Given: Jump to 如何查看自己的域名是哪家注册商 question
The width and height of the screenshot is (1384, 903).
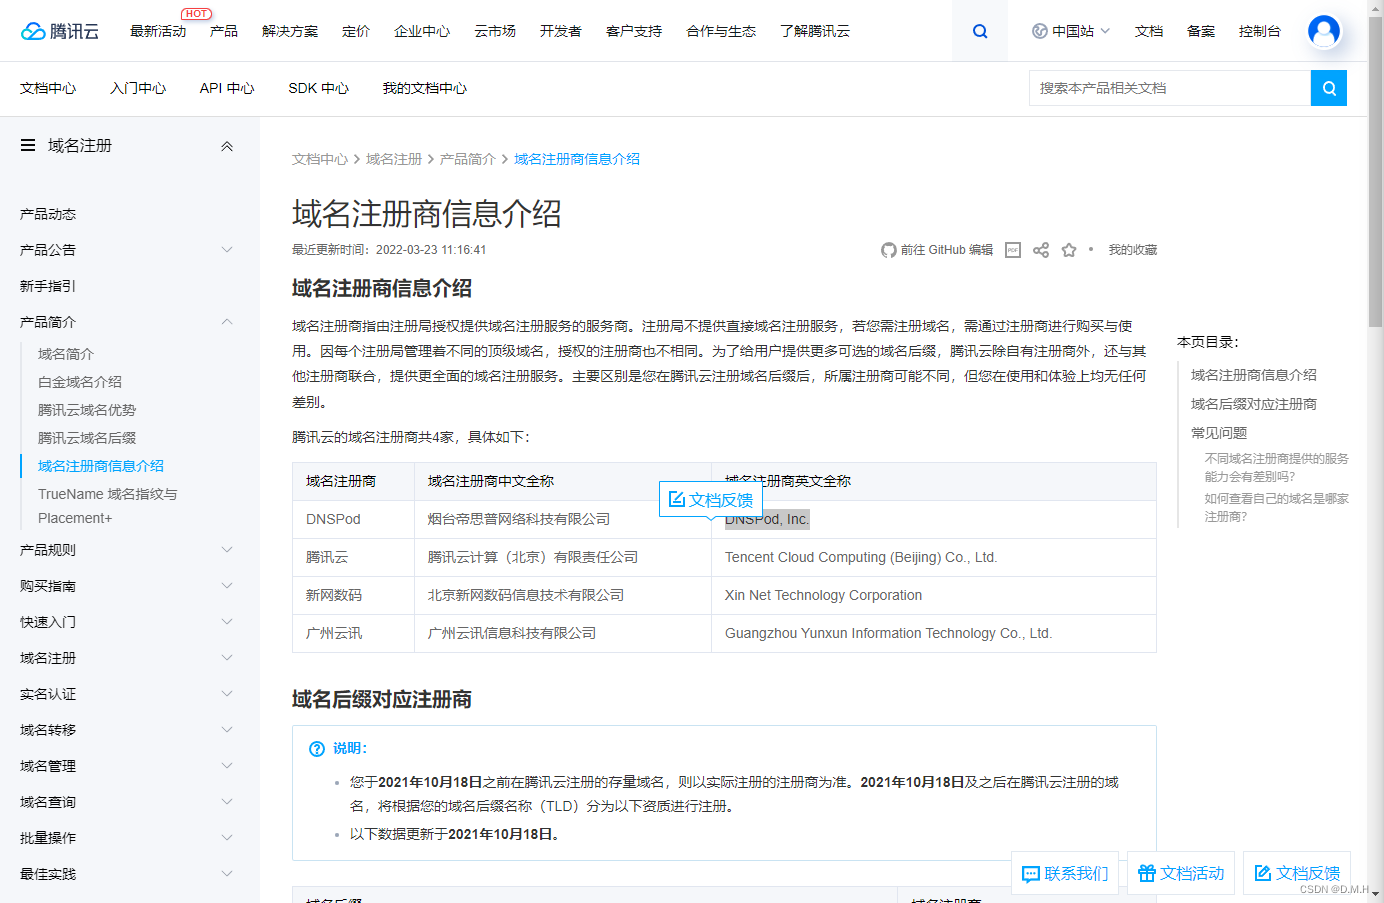Looking at the screenshot, I should 1277,507.
